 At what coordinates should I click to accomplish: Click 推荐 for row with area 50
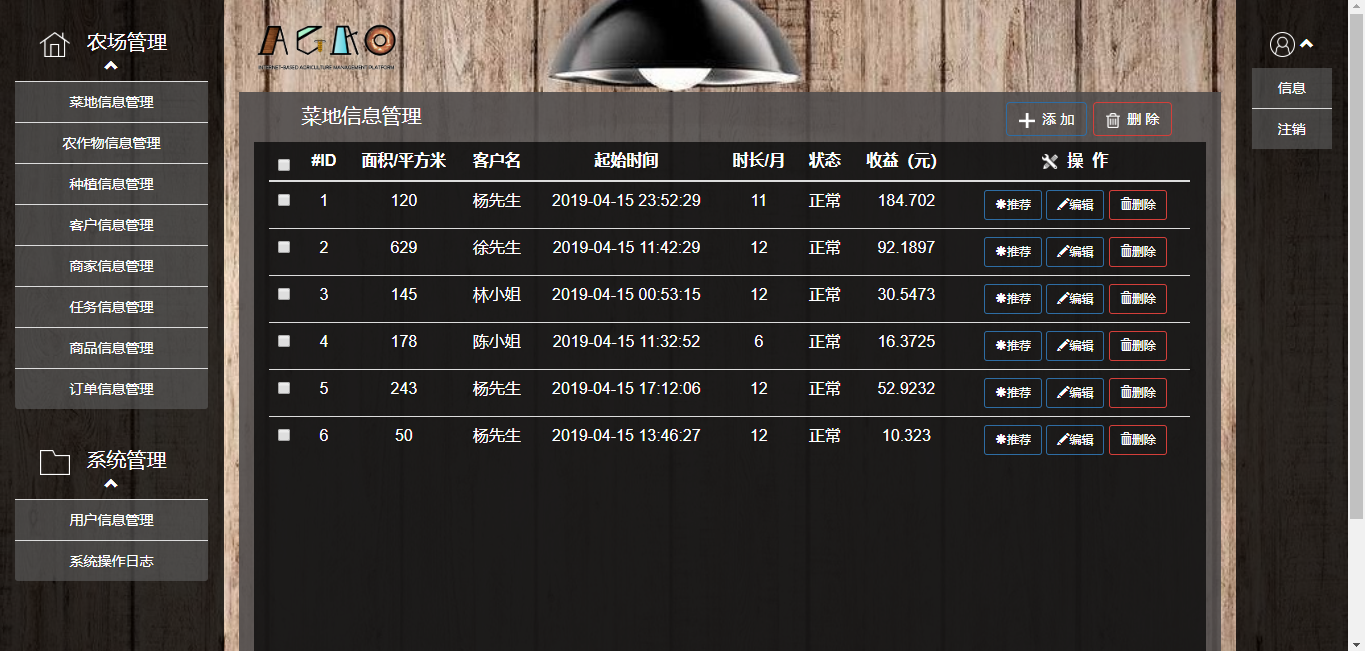click(1013, 440)
